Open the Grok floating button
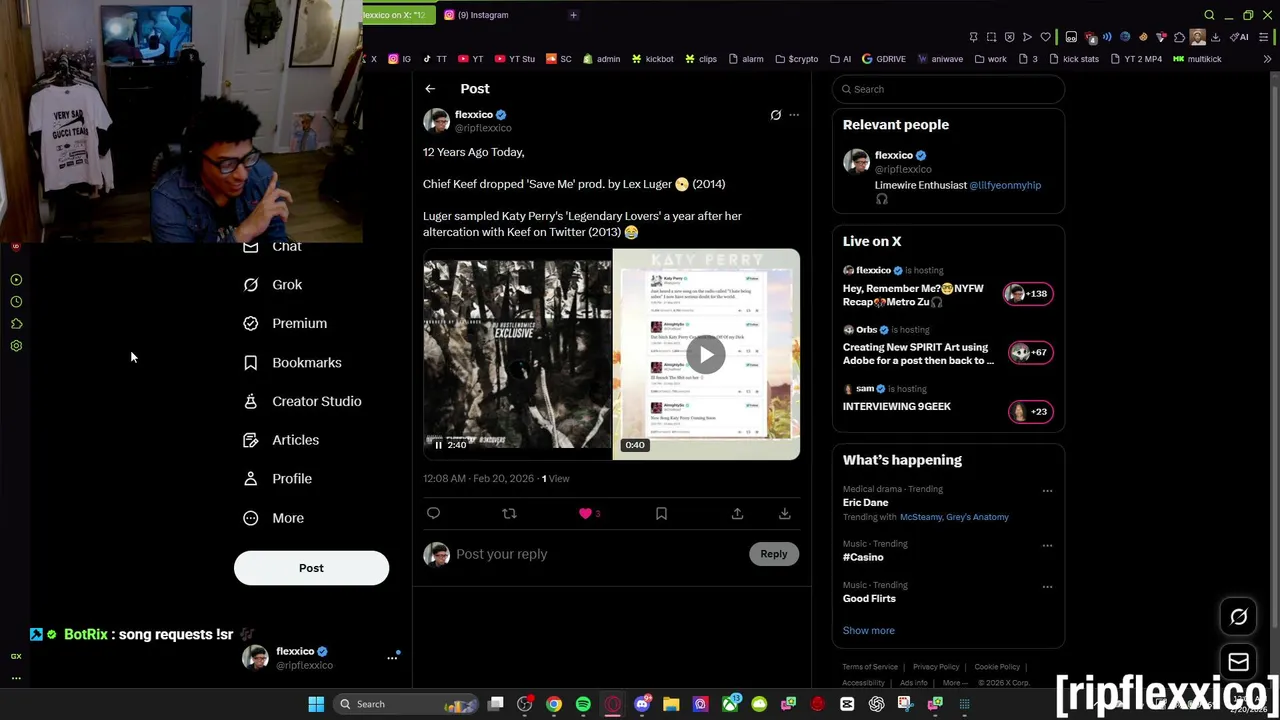The width and height of the screenshot is (1280, 720). [1238, 617]
